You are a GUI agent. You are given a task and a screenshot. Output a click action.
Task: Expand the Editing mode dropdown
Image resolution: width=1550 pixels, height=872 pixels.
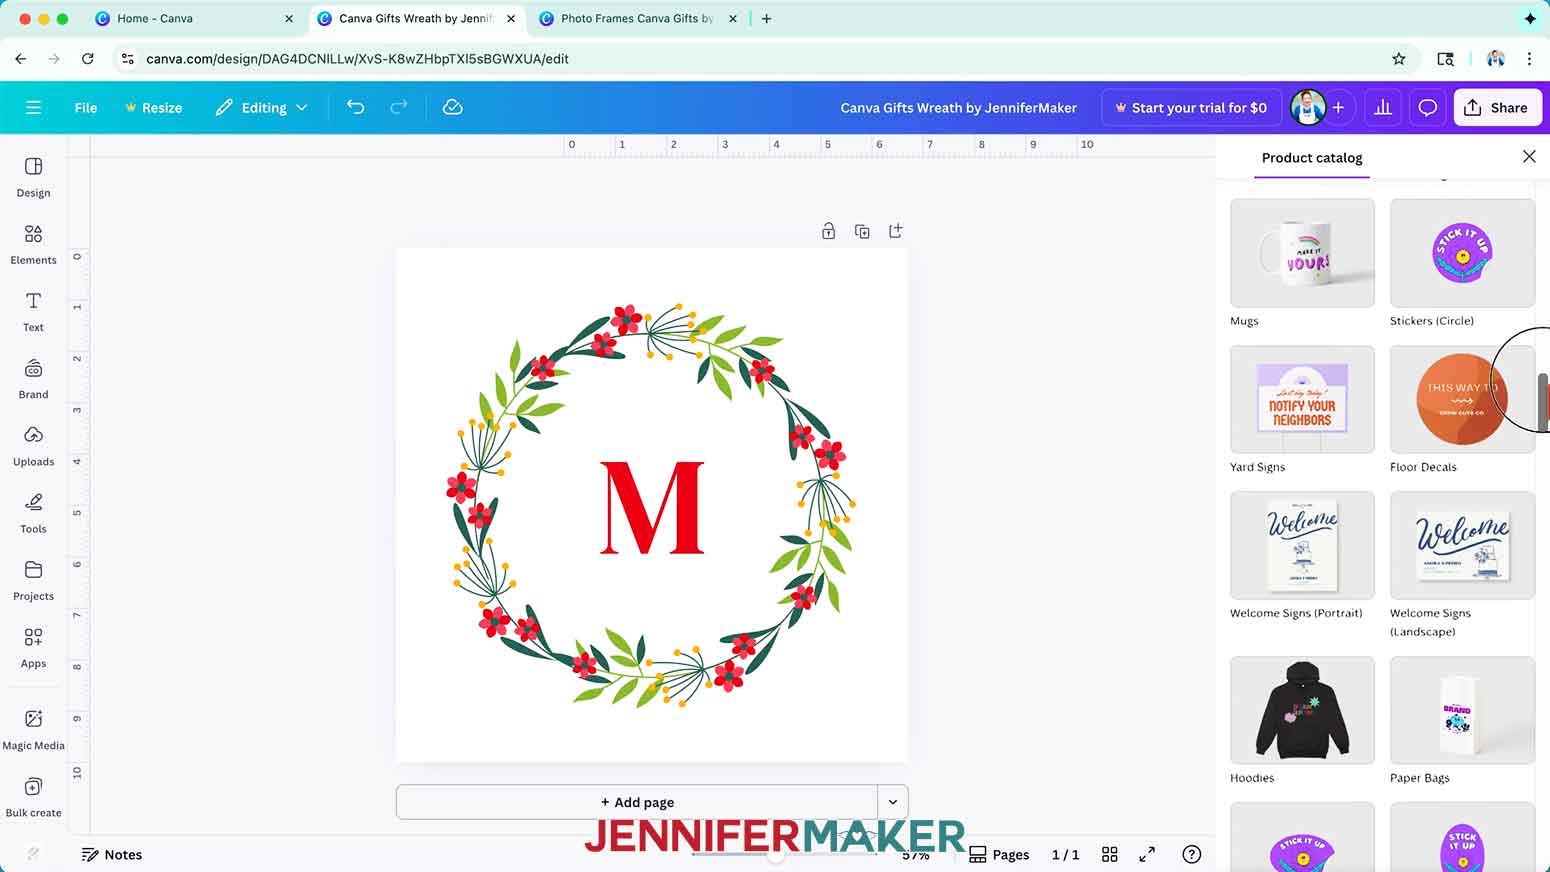coord(262,107)
